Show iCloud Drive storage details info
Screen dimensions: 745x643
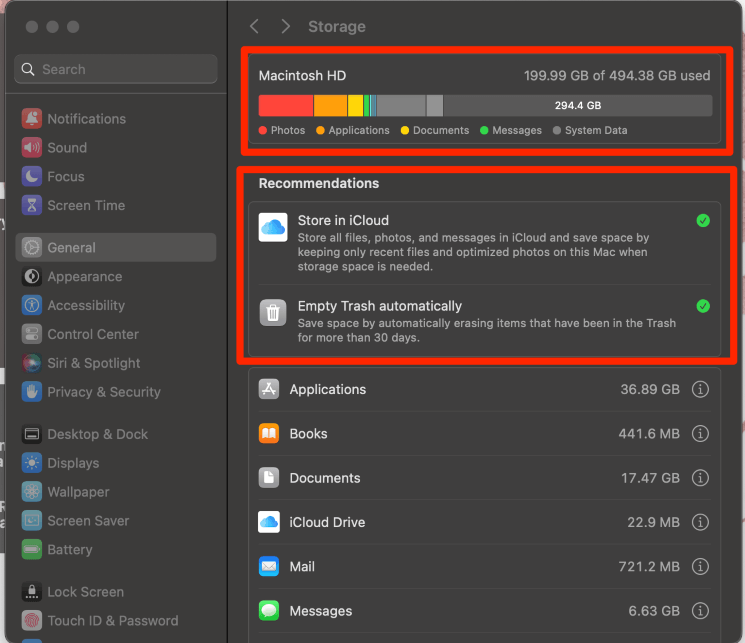(700, 522)
